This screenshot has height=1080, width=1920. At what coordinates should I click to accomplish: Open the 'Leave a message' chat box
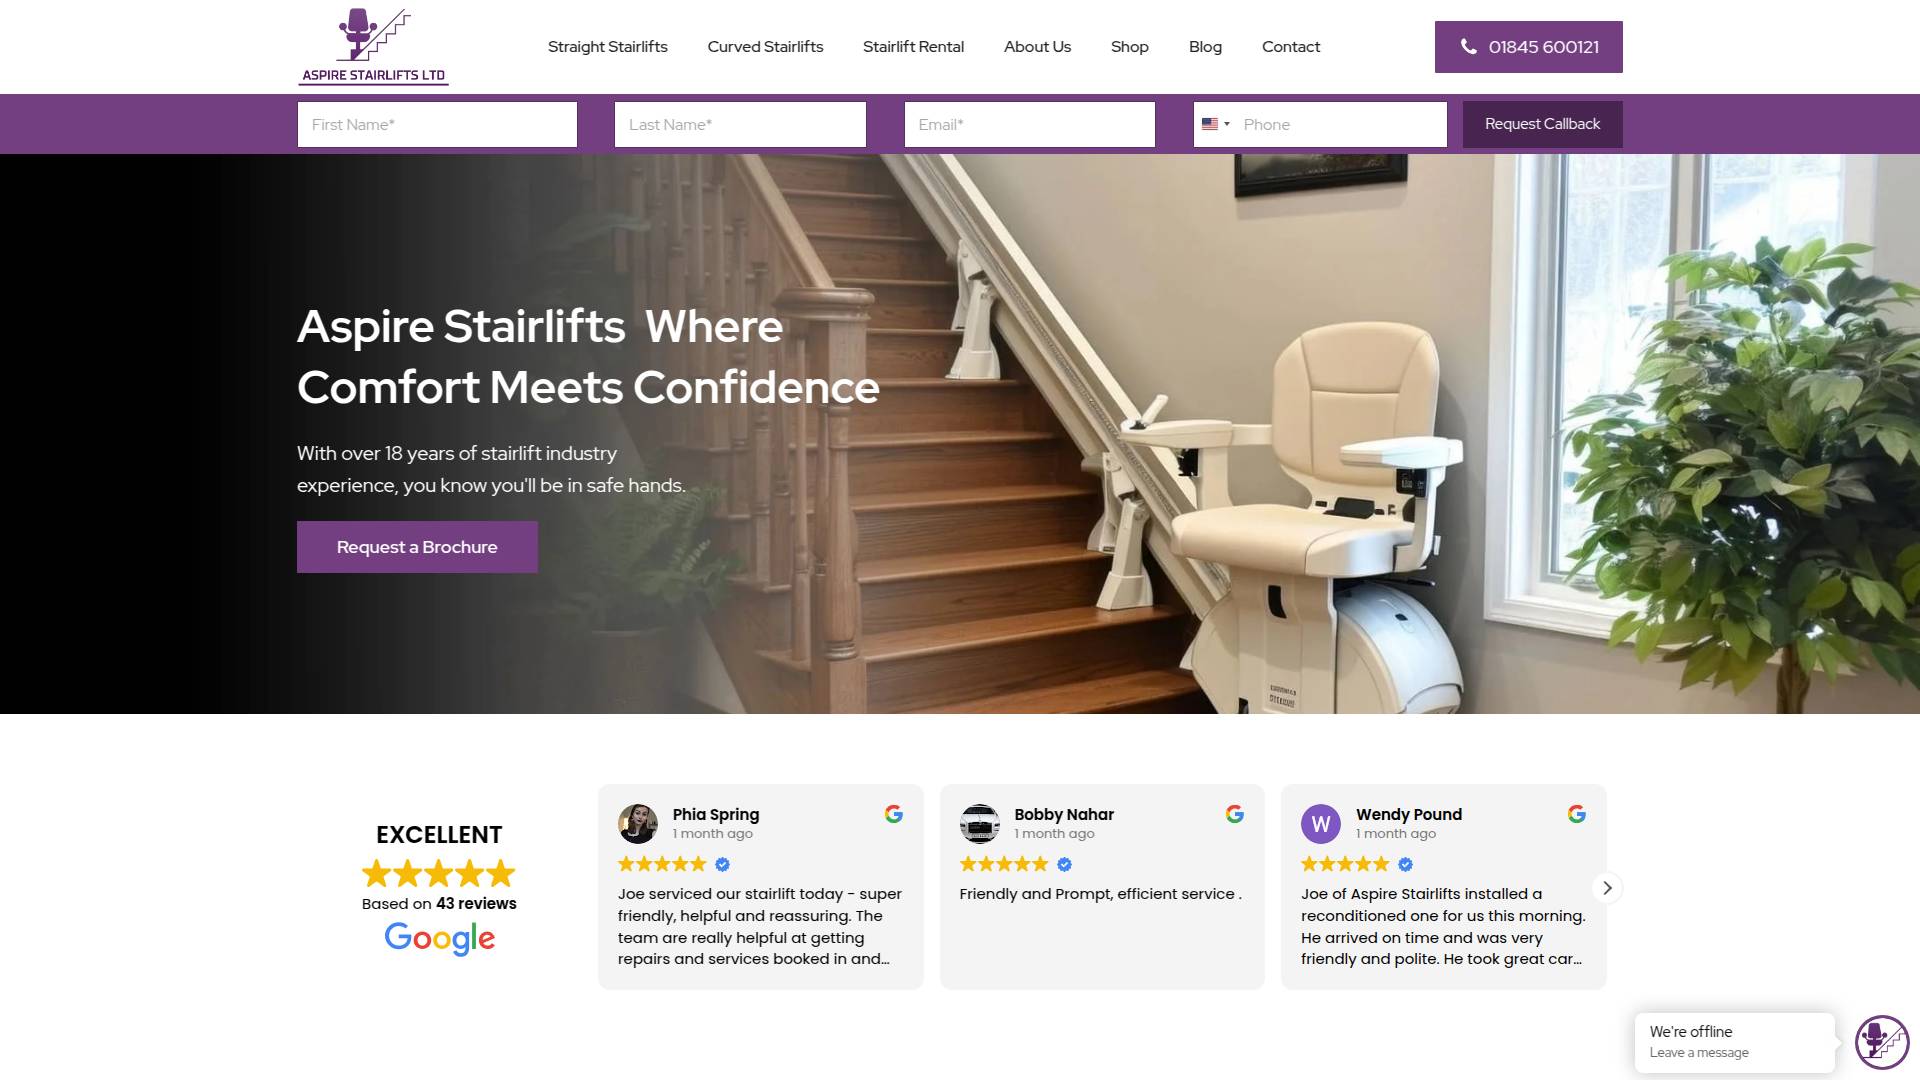click(x=1735, y=1042)
